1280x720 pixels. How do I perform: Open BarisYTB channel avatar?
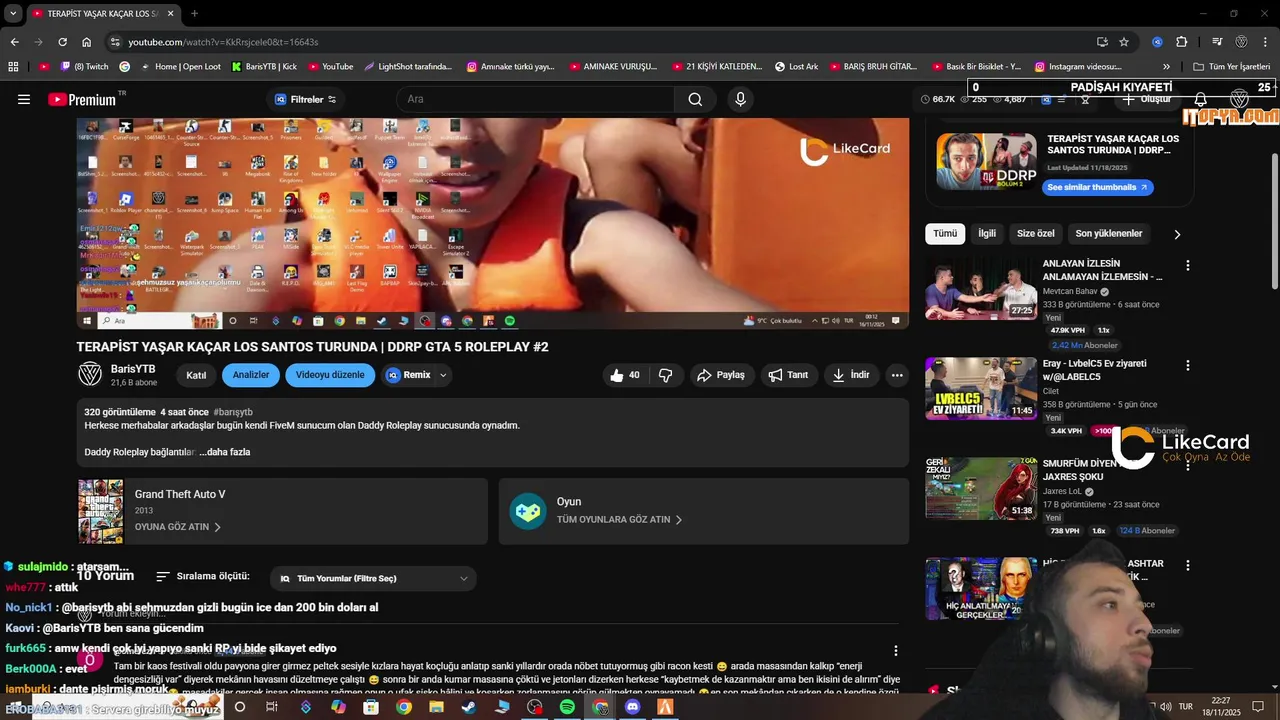tap(90, 375)
